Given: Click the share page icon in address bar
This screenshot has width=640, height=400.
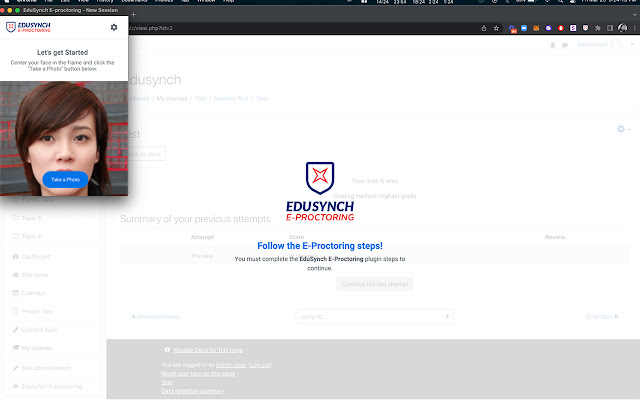Looking at the screenshot, I should pos(484,28).
